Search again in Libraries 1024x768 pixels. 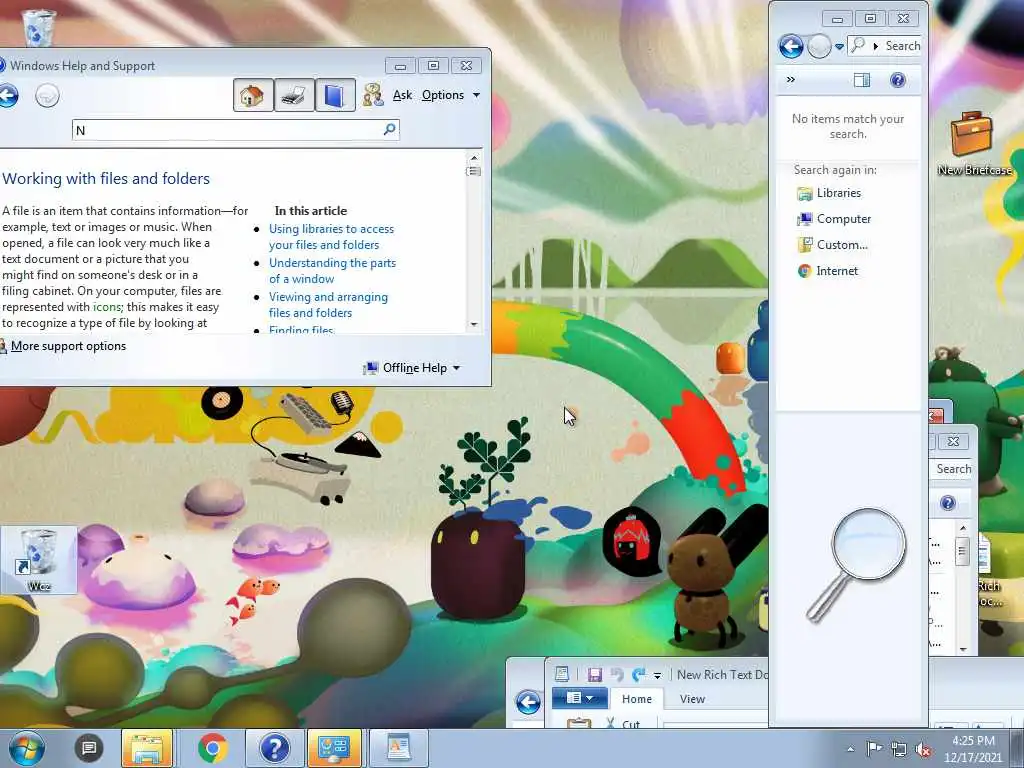[829, 193]
